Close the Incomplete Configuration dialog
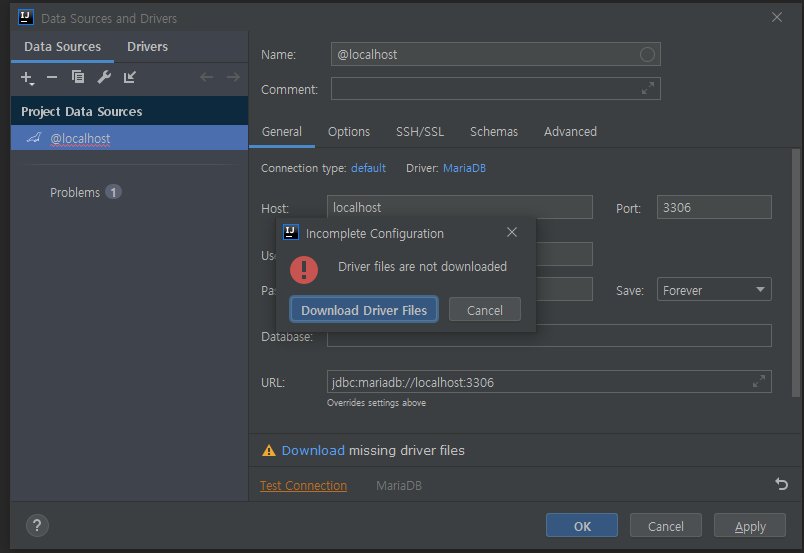The height and width of the screenshot is (553, 804). pyautogui.click(x=512, y=232)
